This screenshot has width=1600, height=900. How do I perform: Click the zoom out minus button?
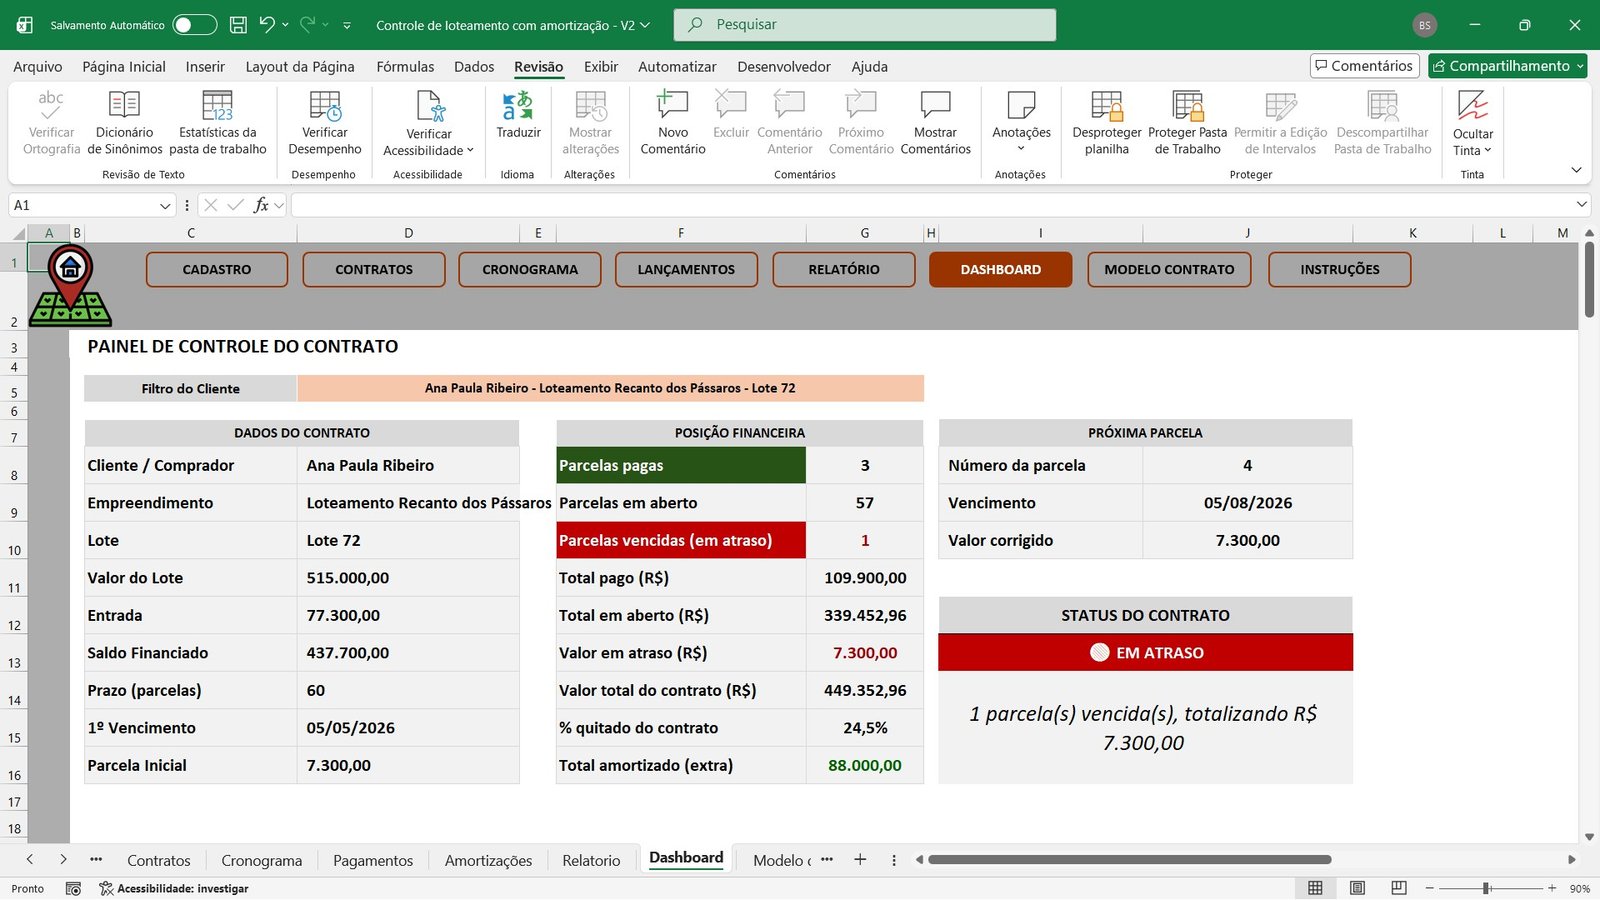click(1429, 888)
